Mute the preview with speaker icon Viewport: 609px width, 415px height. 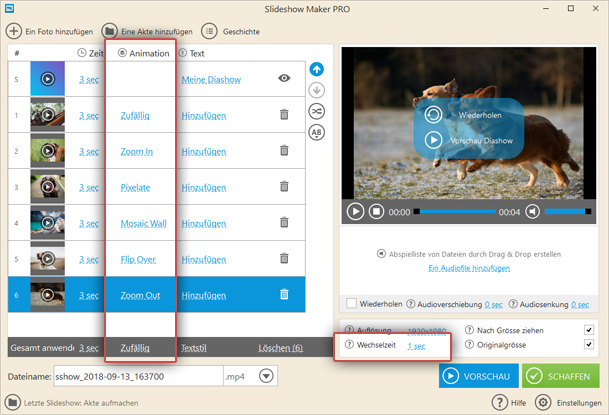tap(532, 212)
